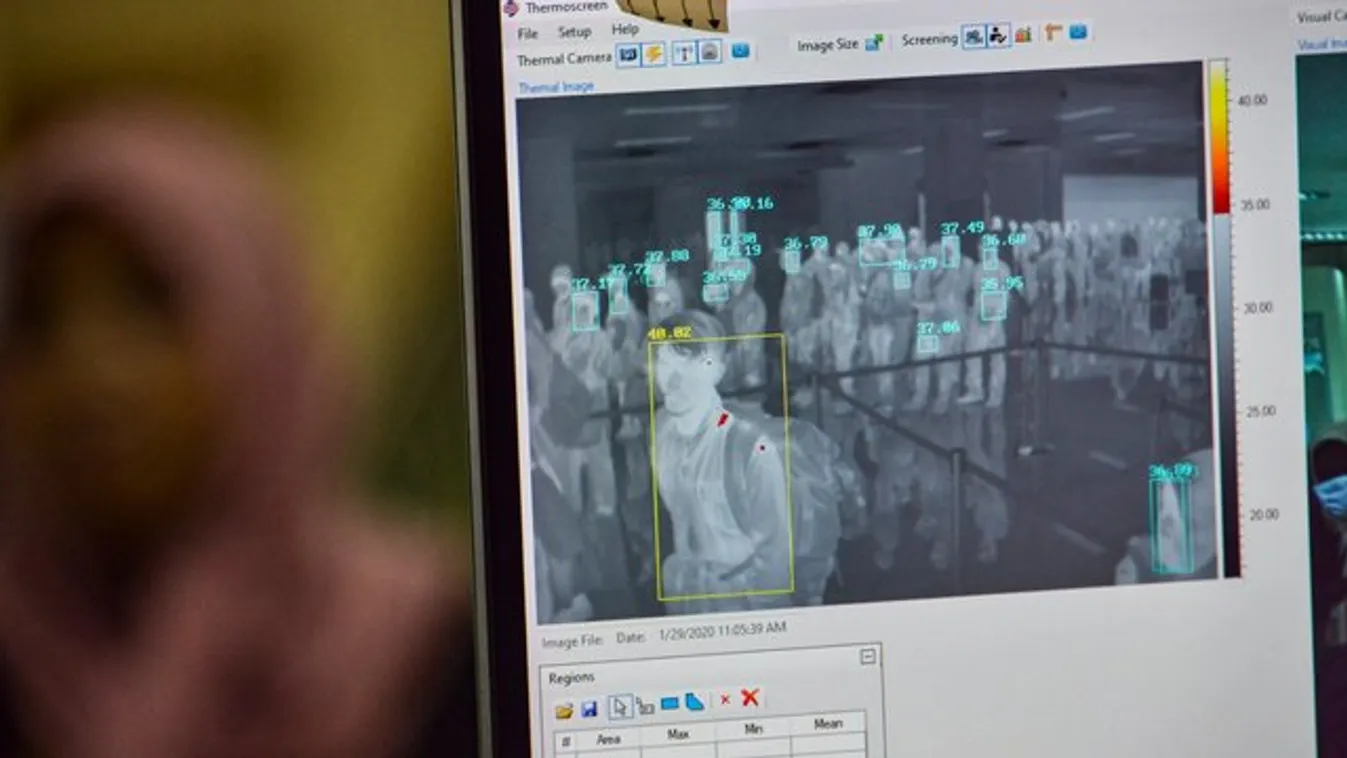Click the Min column header
Screen dimensions: 1347x758
click(753, 730)
